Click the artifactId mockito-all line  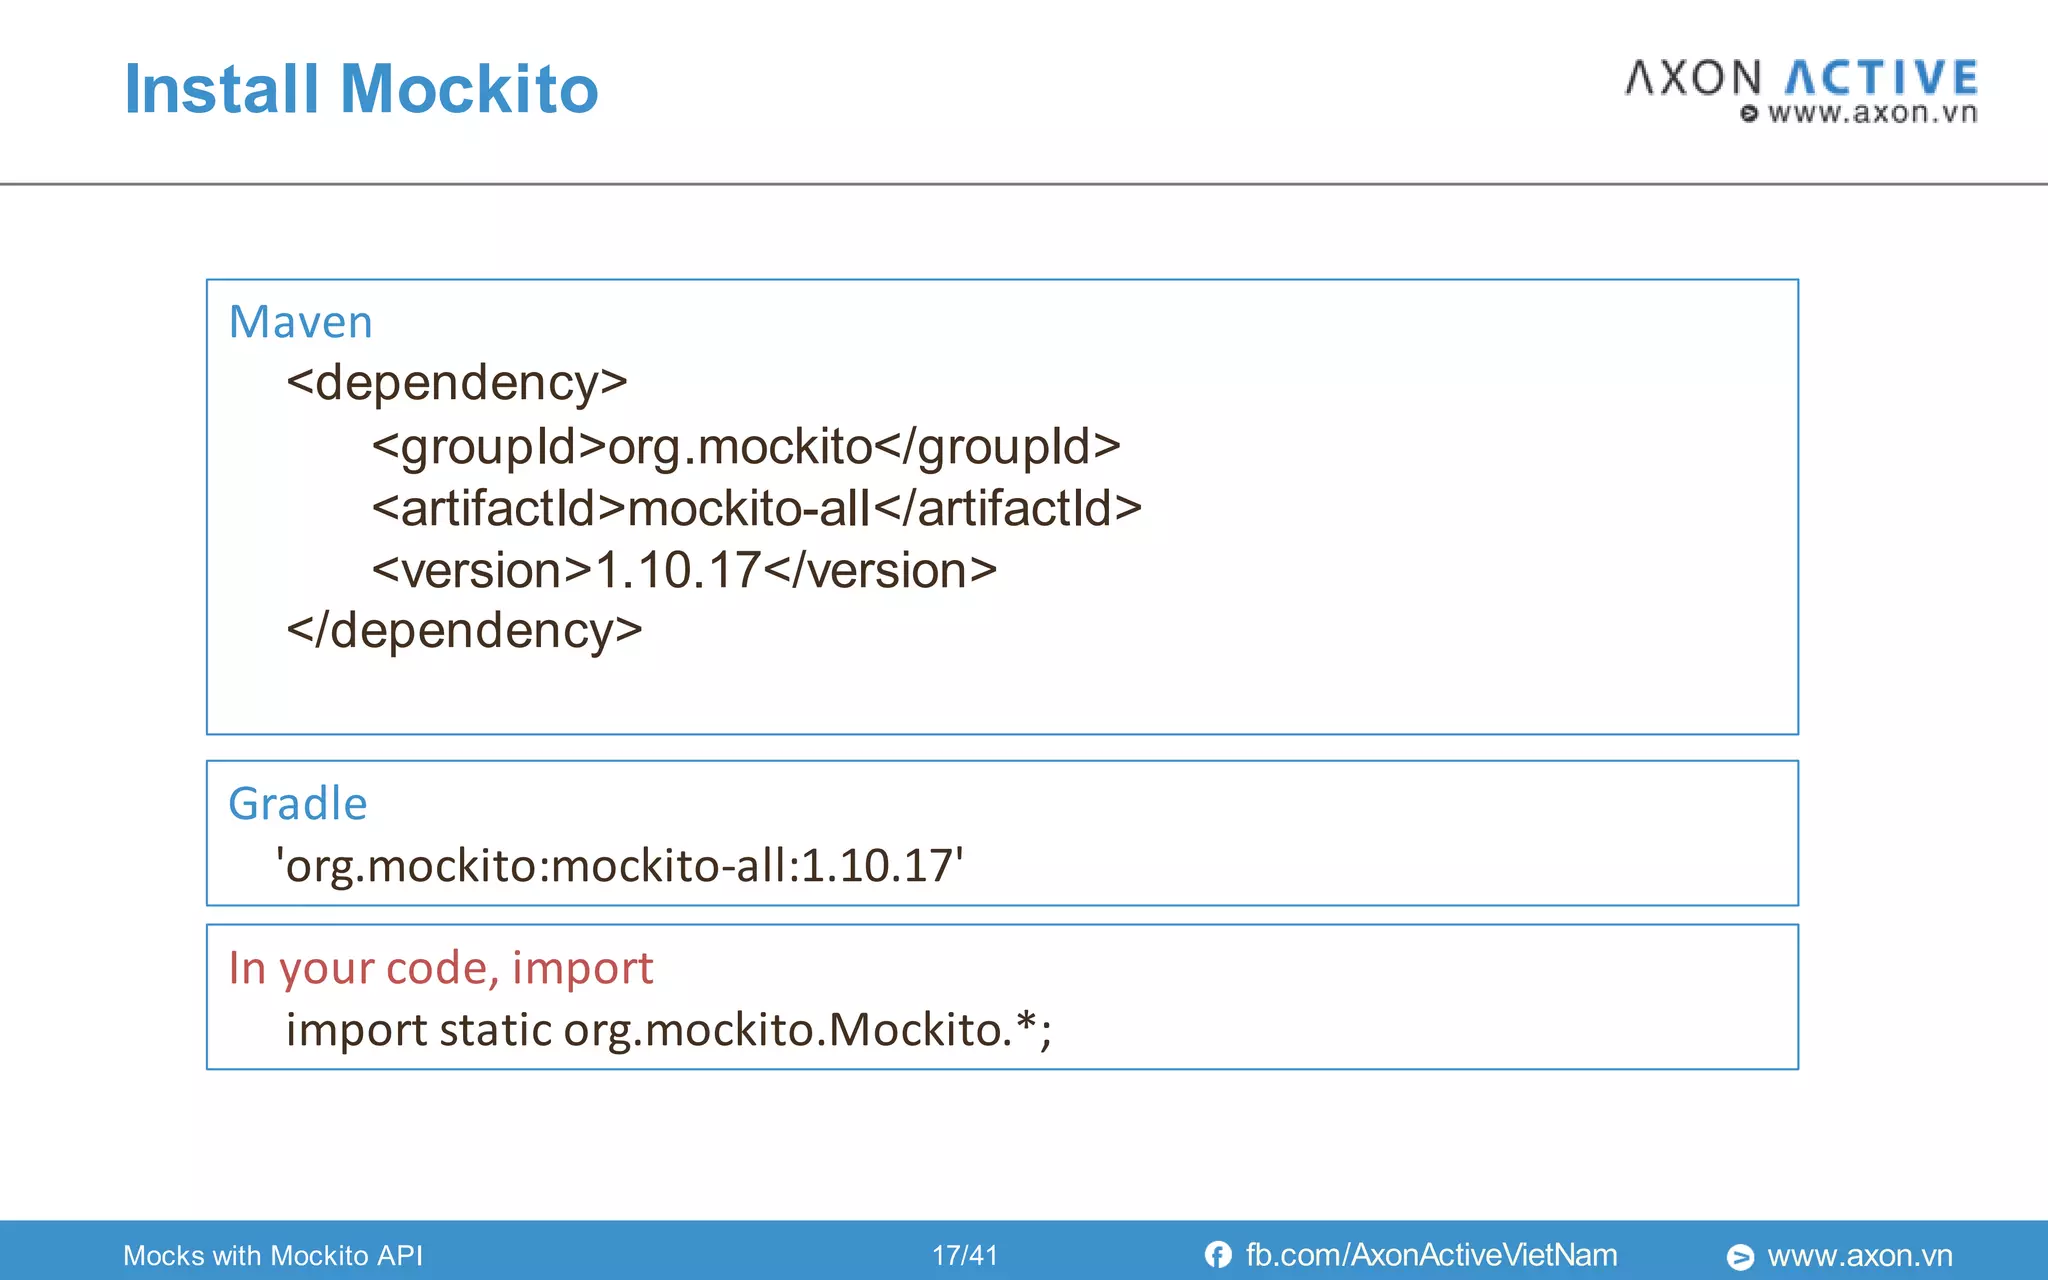(x=756, y=508)
